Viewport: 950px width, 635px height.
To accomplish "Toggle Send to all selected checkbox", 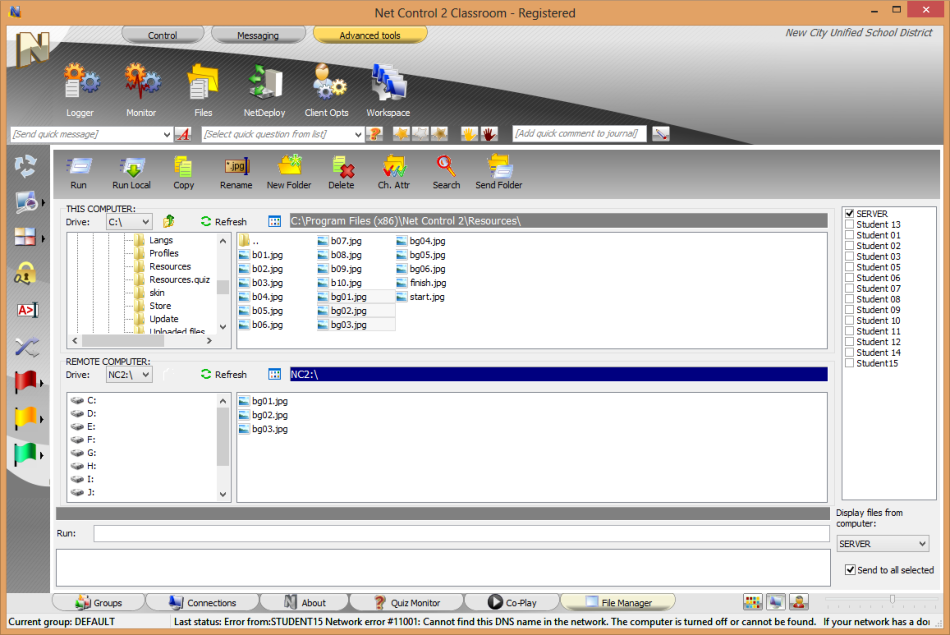I will (850, 570).
